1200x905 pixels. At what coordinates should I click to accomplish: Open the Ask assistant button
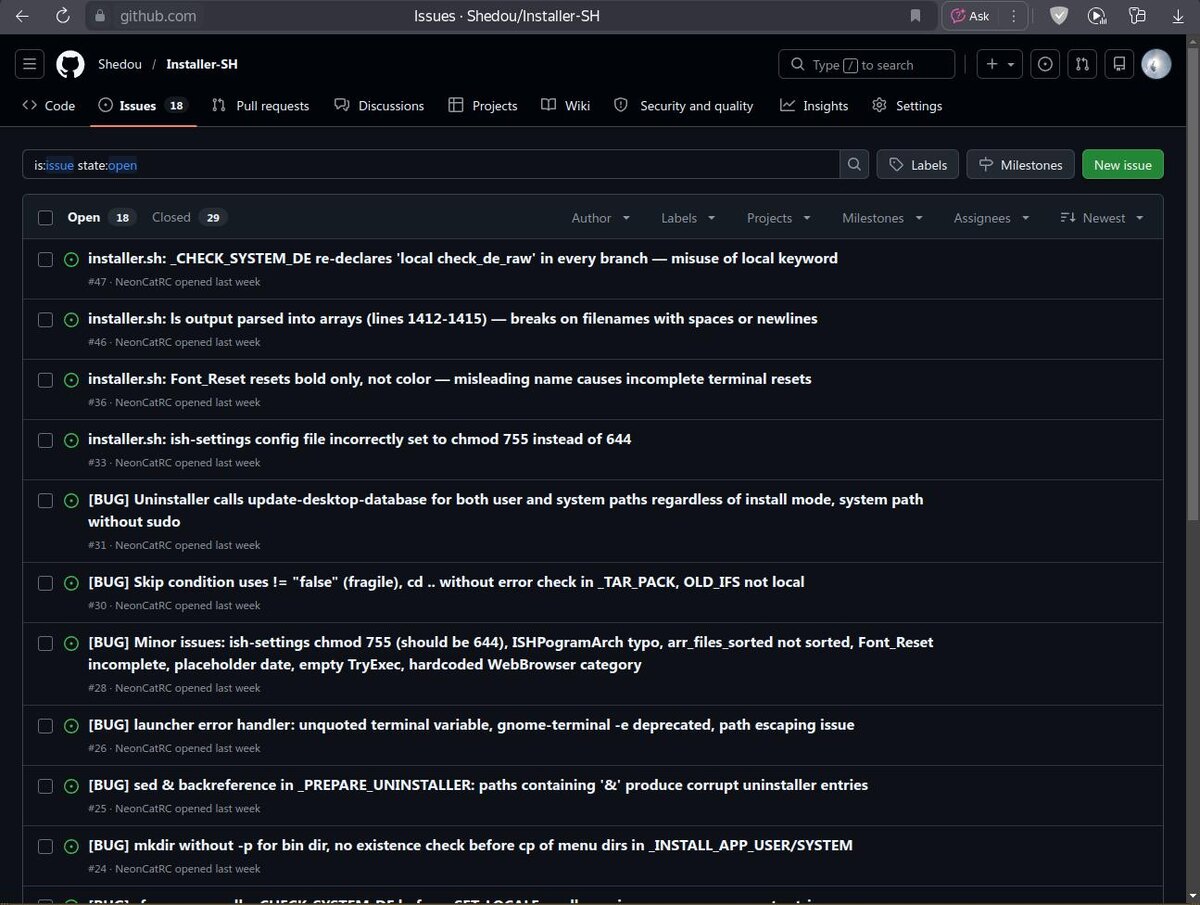(970, 16)
